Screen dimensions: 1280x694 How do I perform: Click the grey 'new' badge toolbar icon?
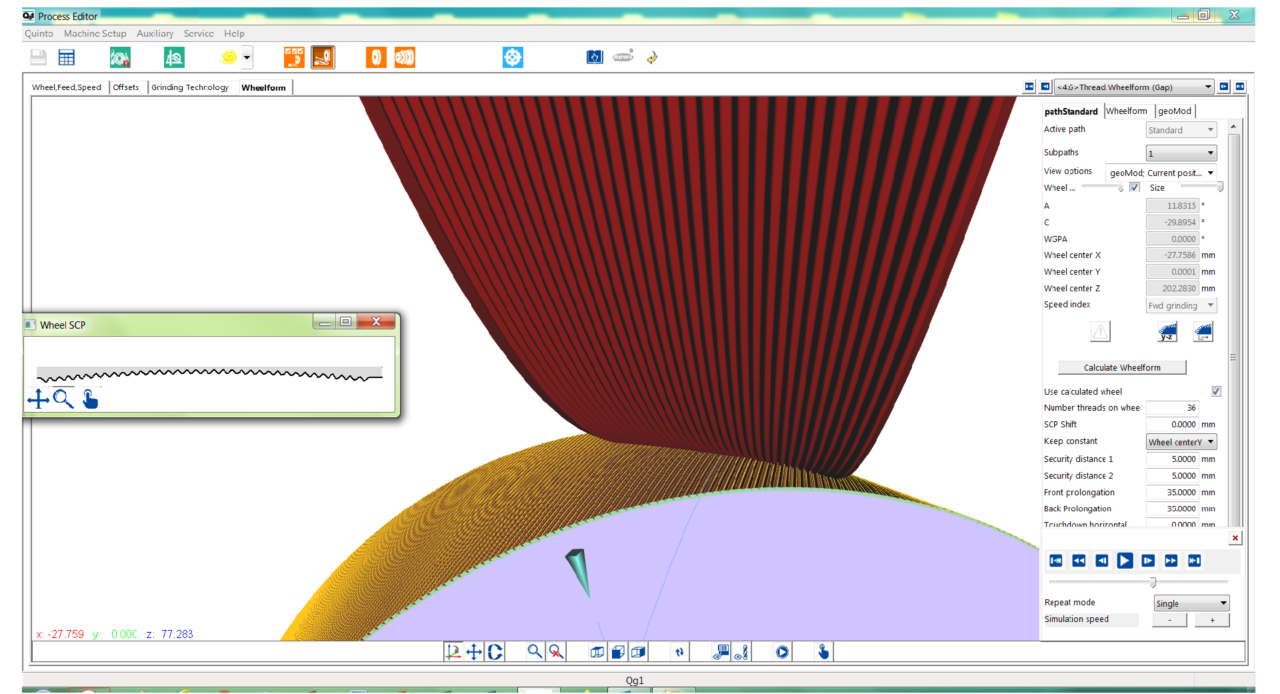click(x=623, y=57)
